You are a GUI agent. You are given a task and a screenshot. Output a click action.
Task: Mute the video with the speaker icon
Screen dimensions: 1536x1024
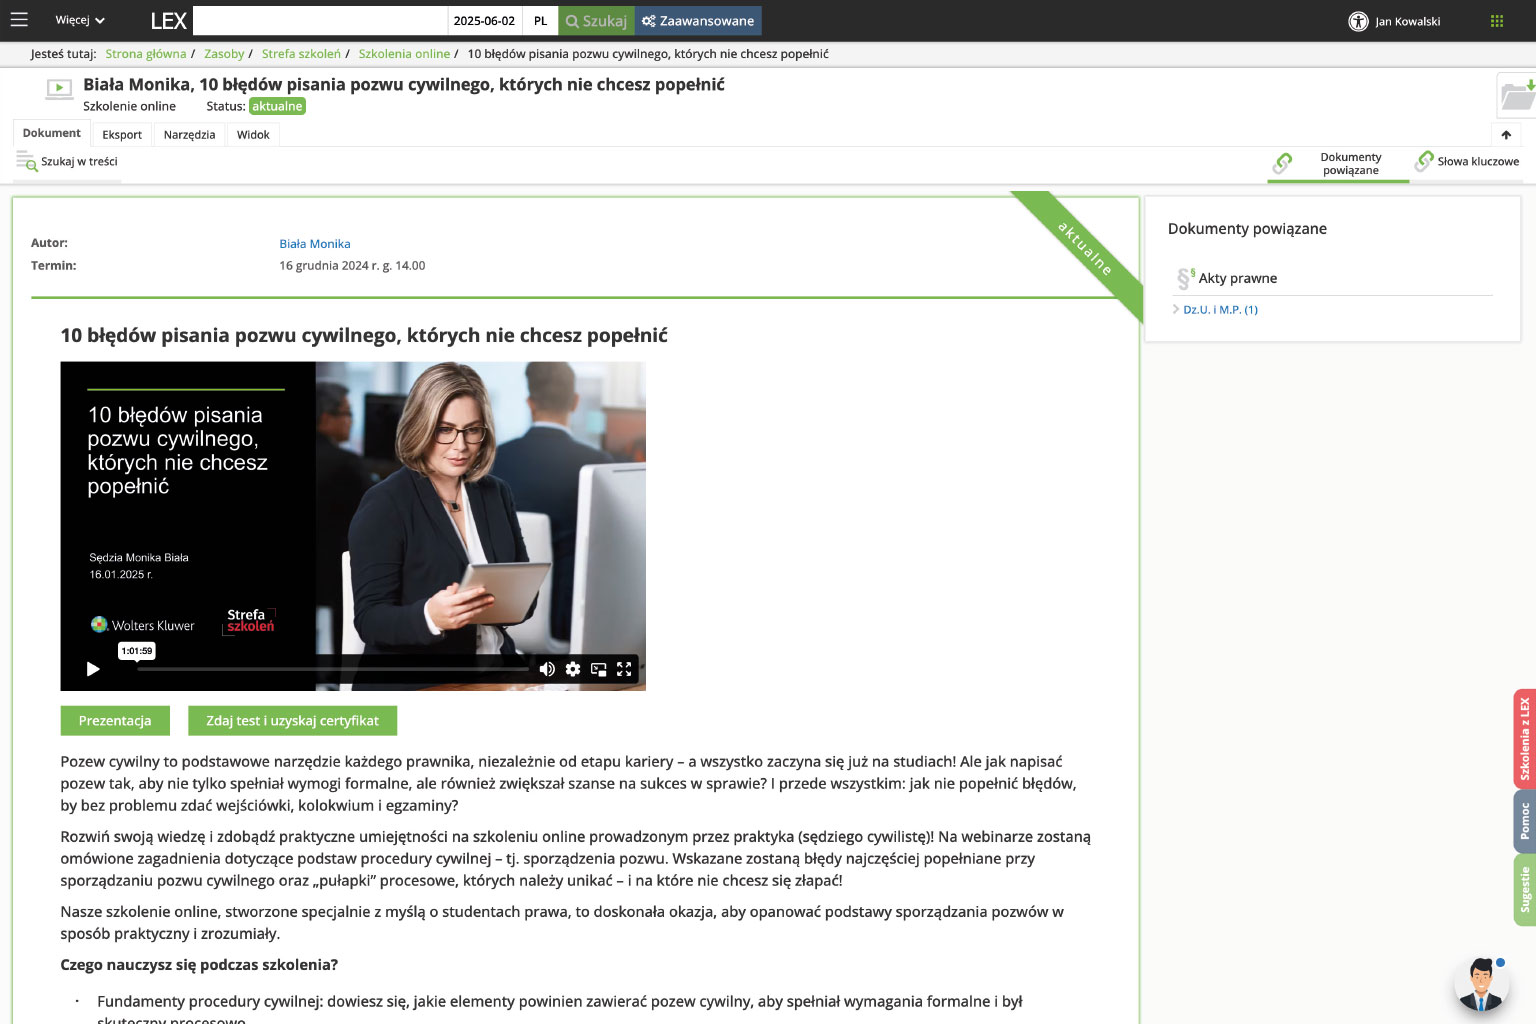pyautogui.click(x=547, y=669)
